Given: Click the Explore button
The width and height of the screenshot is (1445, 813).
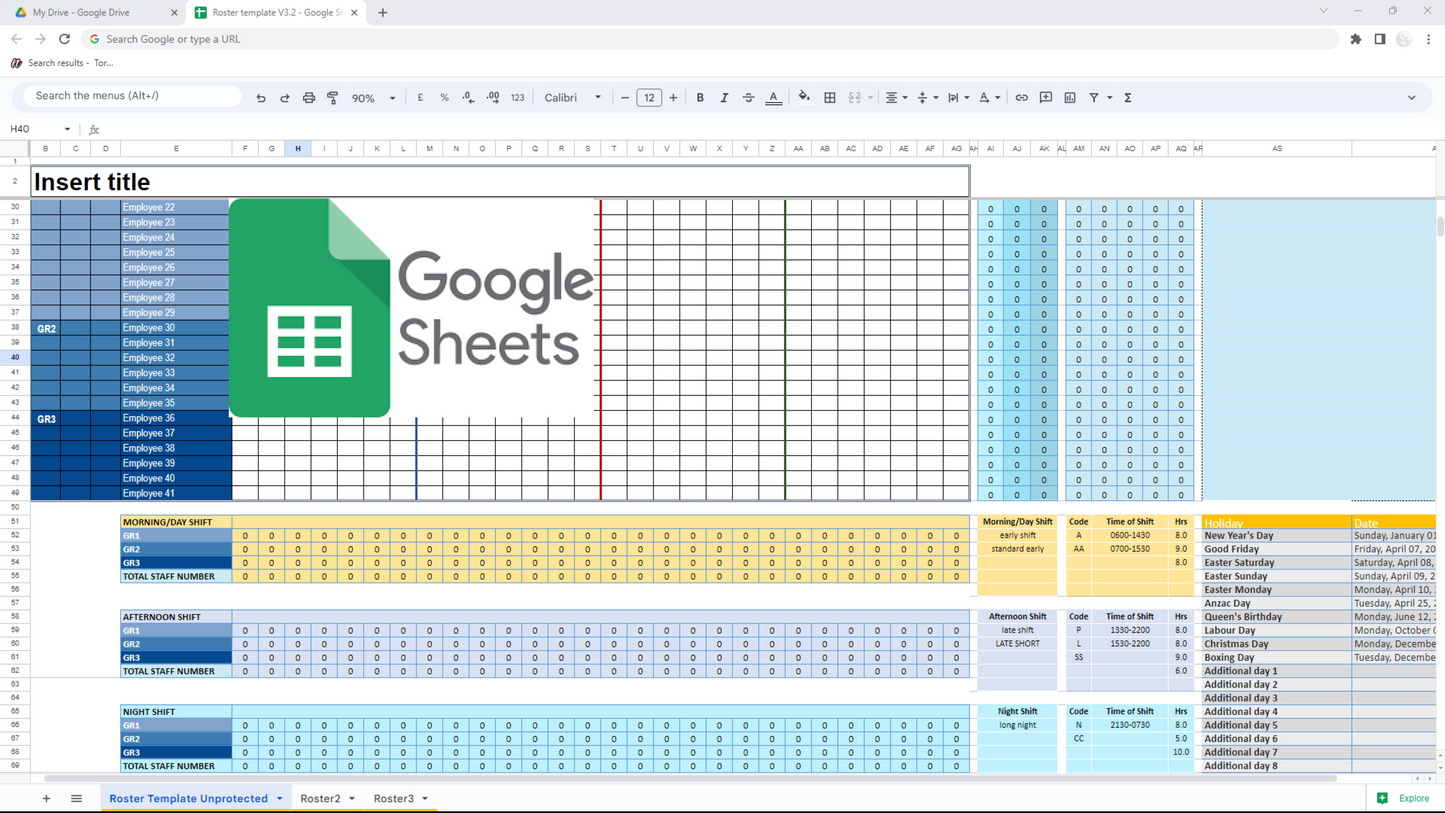Looking at the screenshot, I should (x=1404, y=798).
